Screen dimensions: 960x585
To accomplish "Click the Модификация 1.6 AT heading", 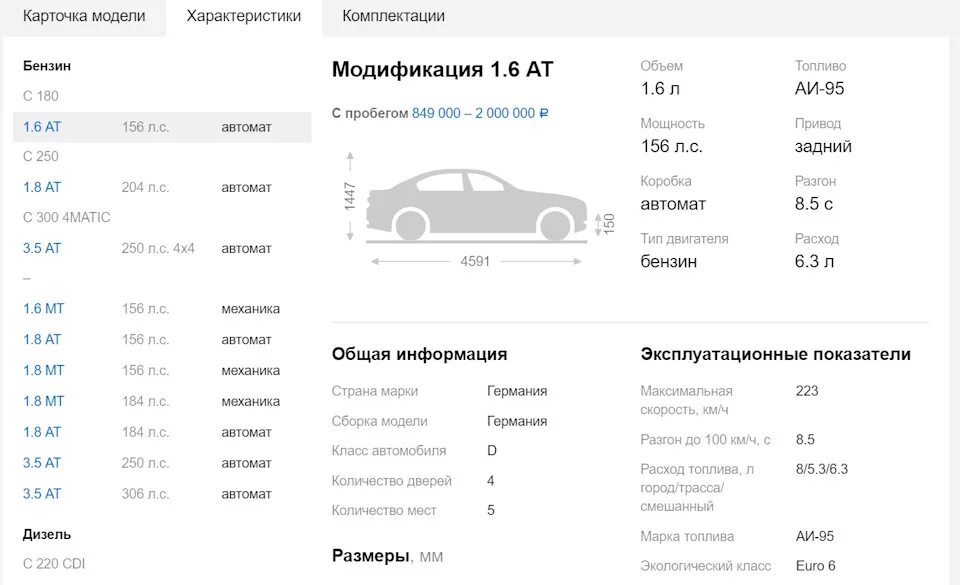I will pyautogui.click(x=442, y=70).
